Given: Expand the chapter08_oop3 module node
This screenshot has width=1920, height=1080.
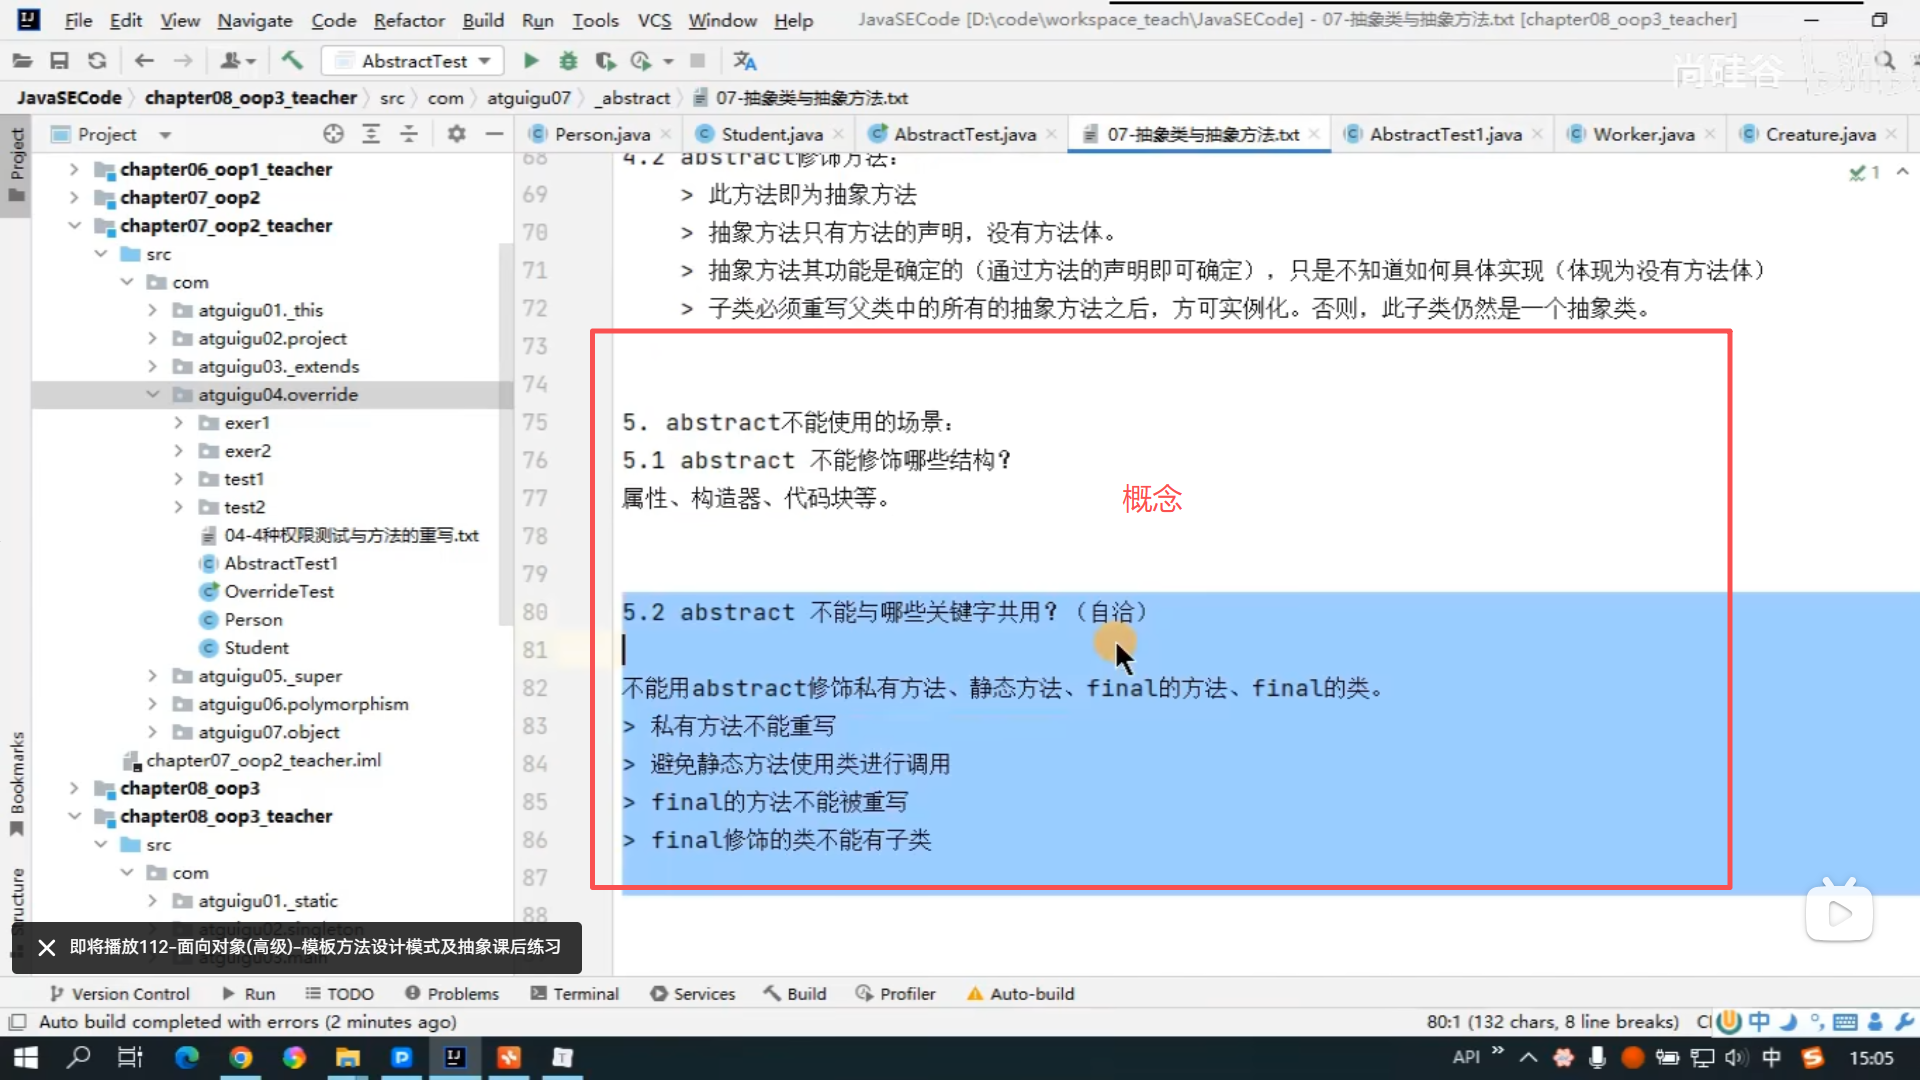Looking at the screenshot, I should 75,789.
